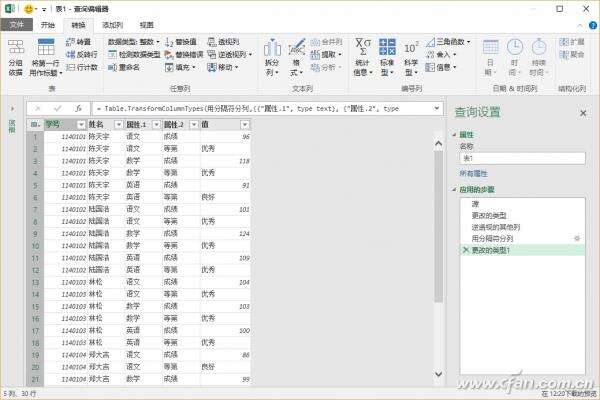Expand the formula bar with its chevron

coord(437,108)
